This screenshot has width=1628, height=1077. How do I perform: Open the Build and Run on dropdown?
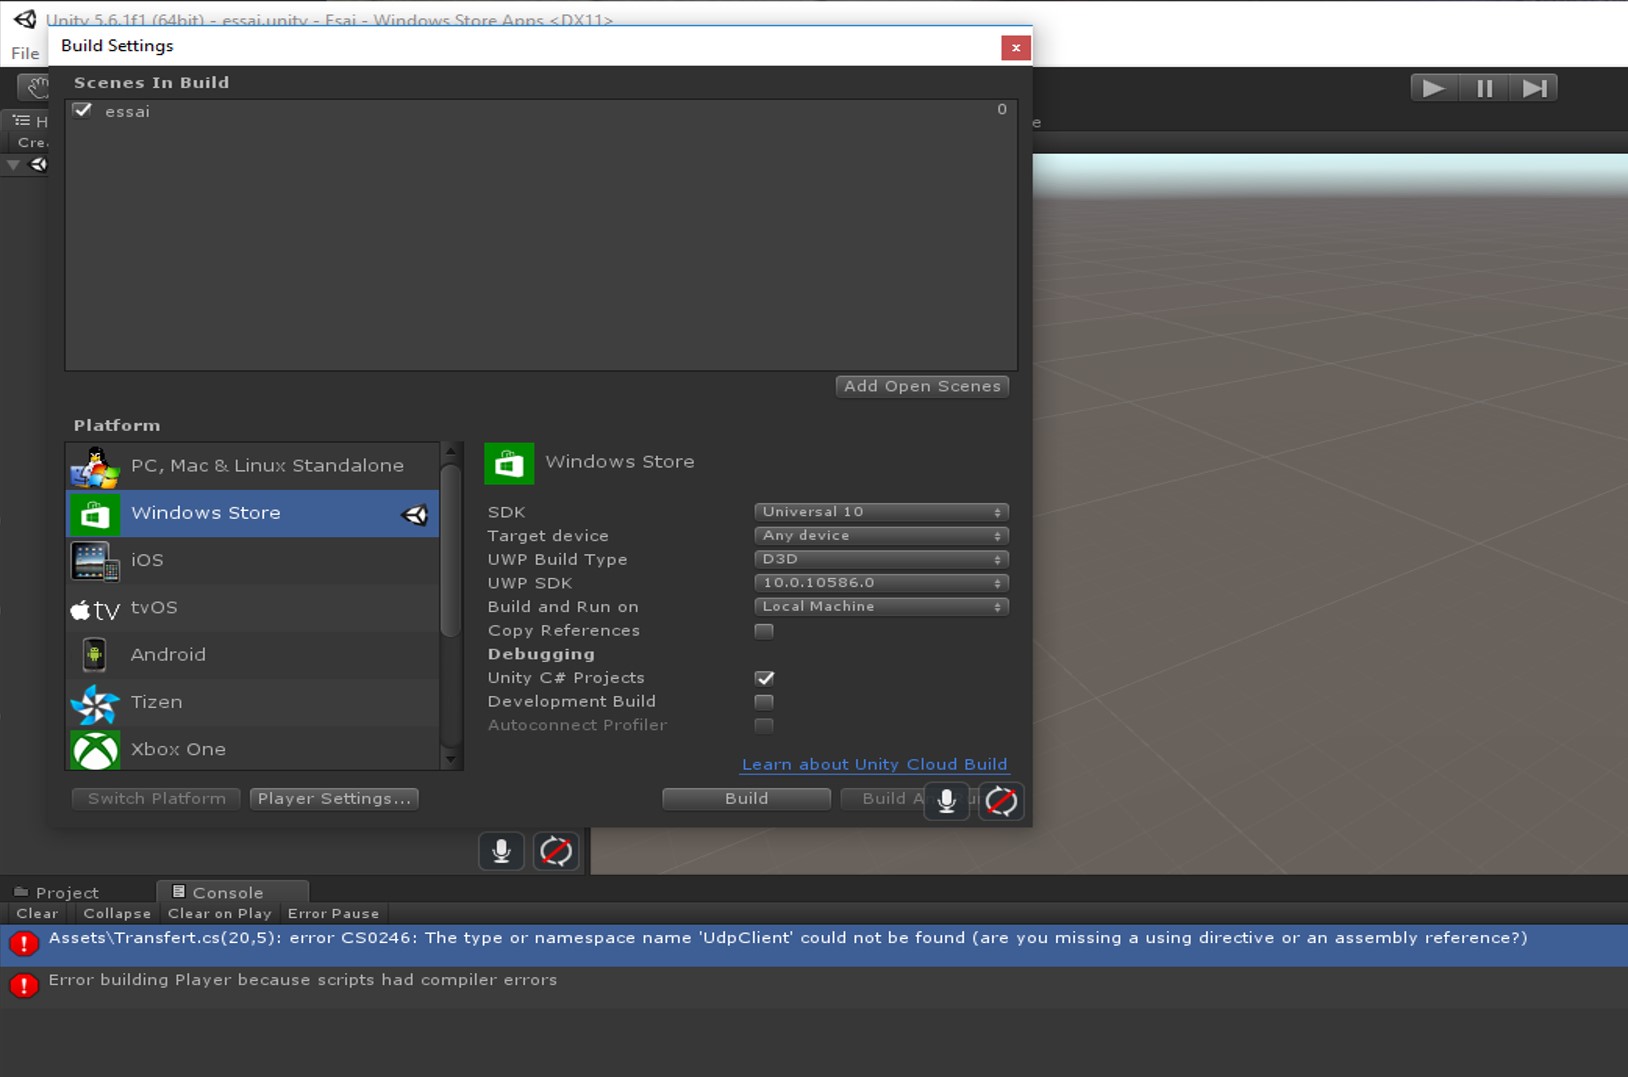(x=881, y=607)
